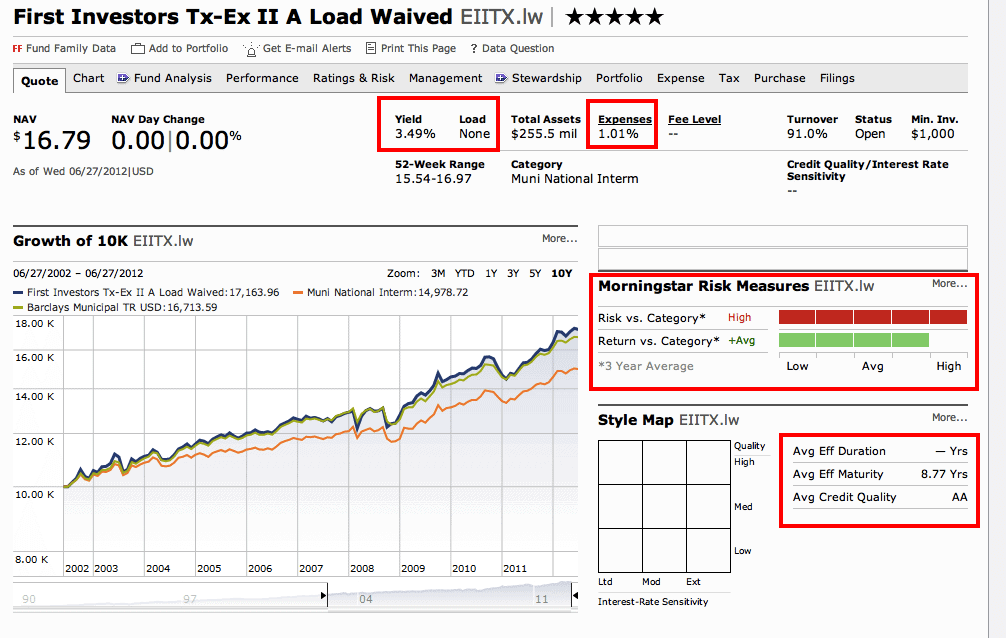Click More link in Morningstar Risk Measures
The height and width of the screenshot is (638, 1006).
coord(950,284)
